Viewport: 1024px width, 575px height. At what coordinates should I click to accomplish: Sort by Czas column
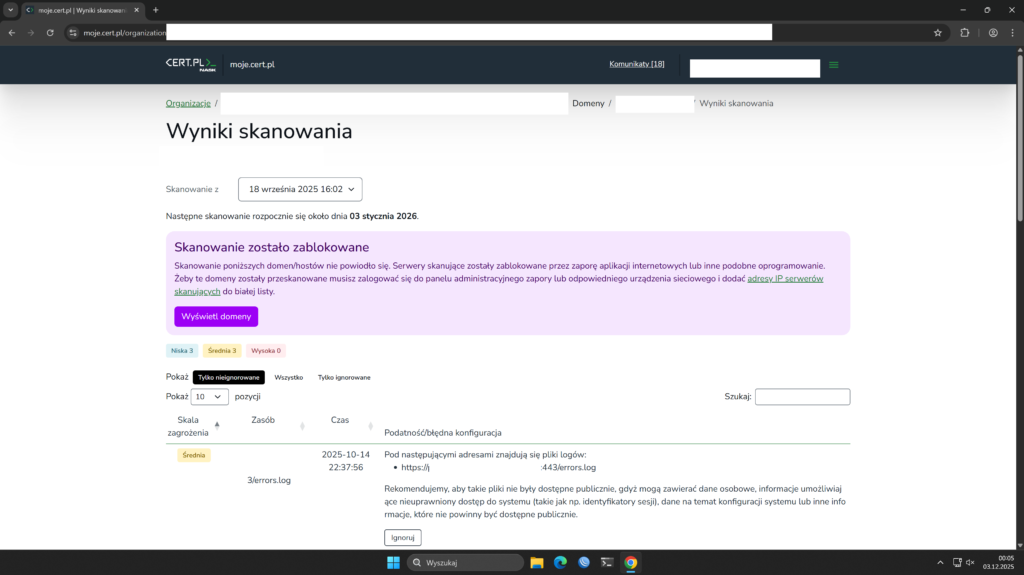[x=344, y=426]
